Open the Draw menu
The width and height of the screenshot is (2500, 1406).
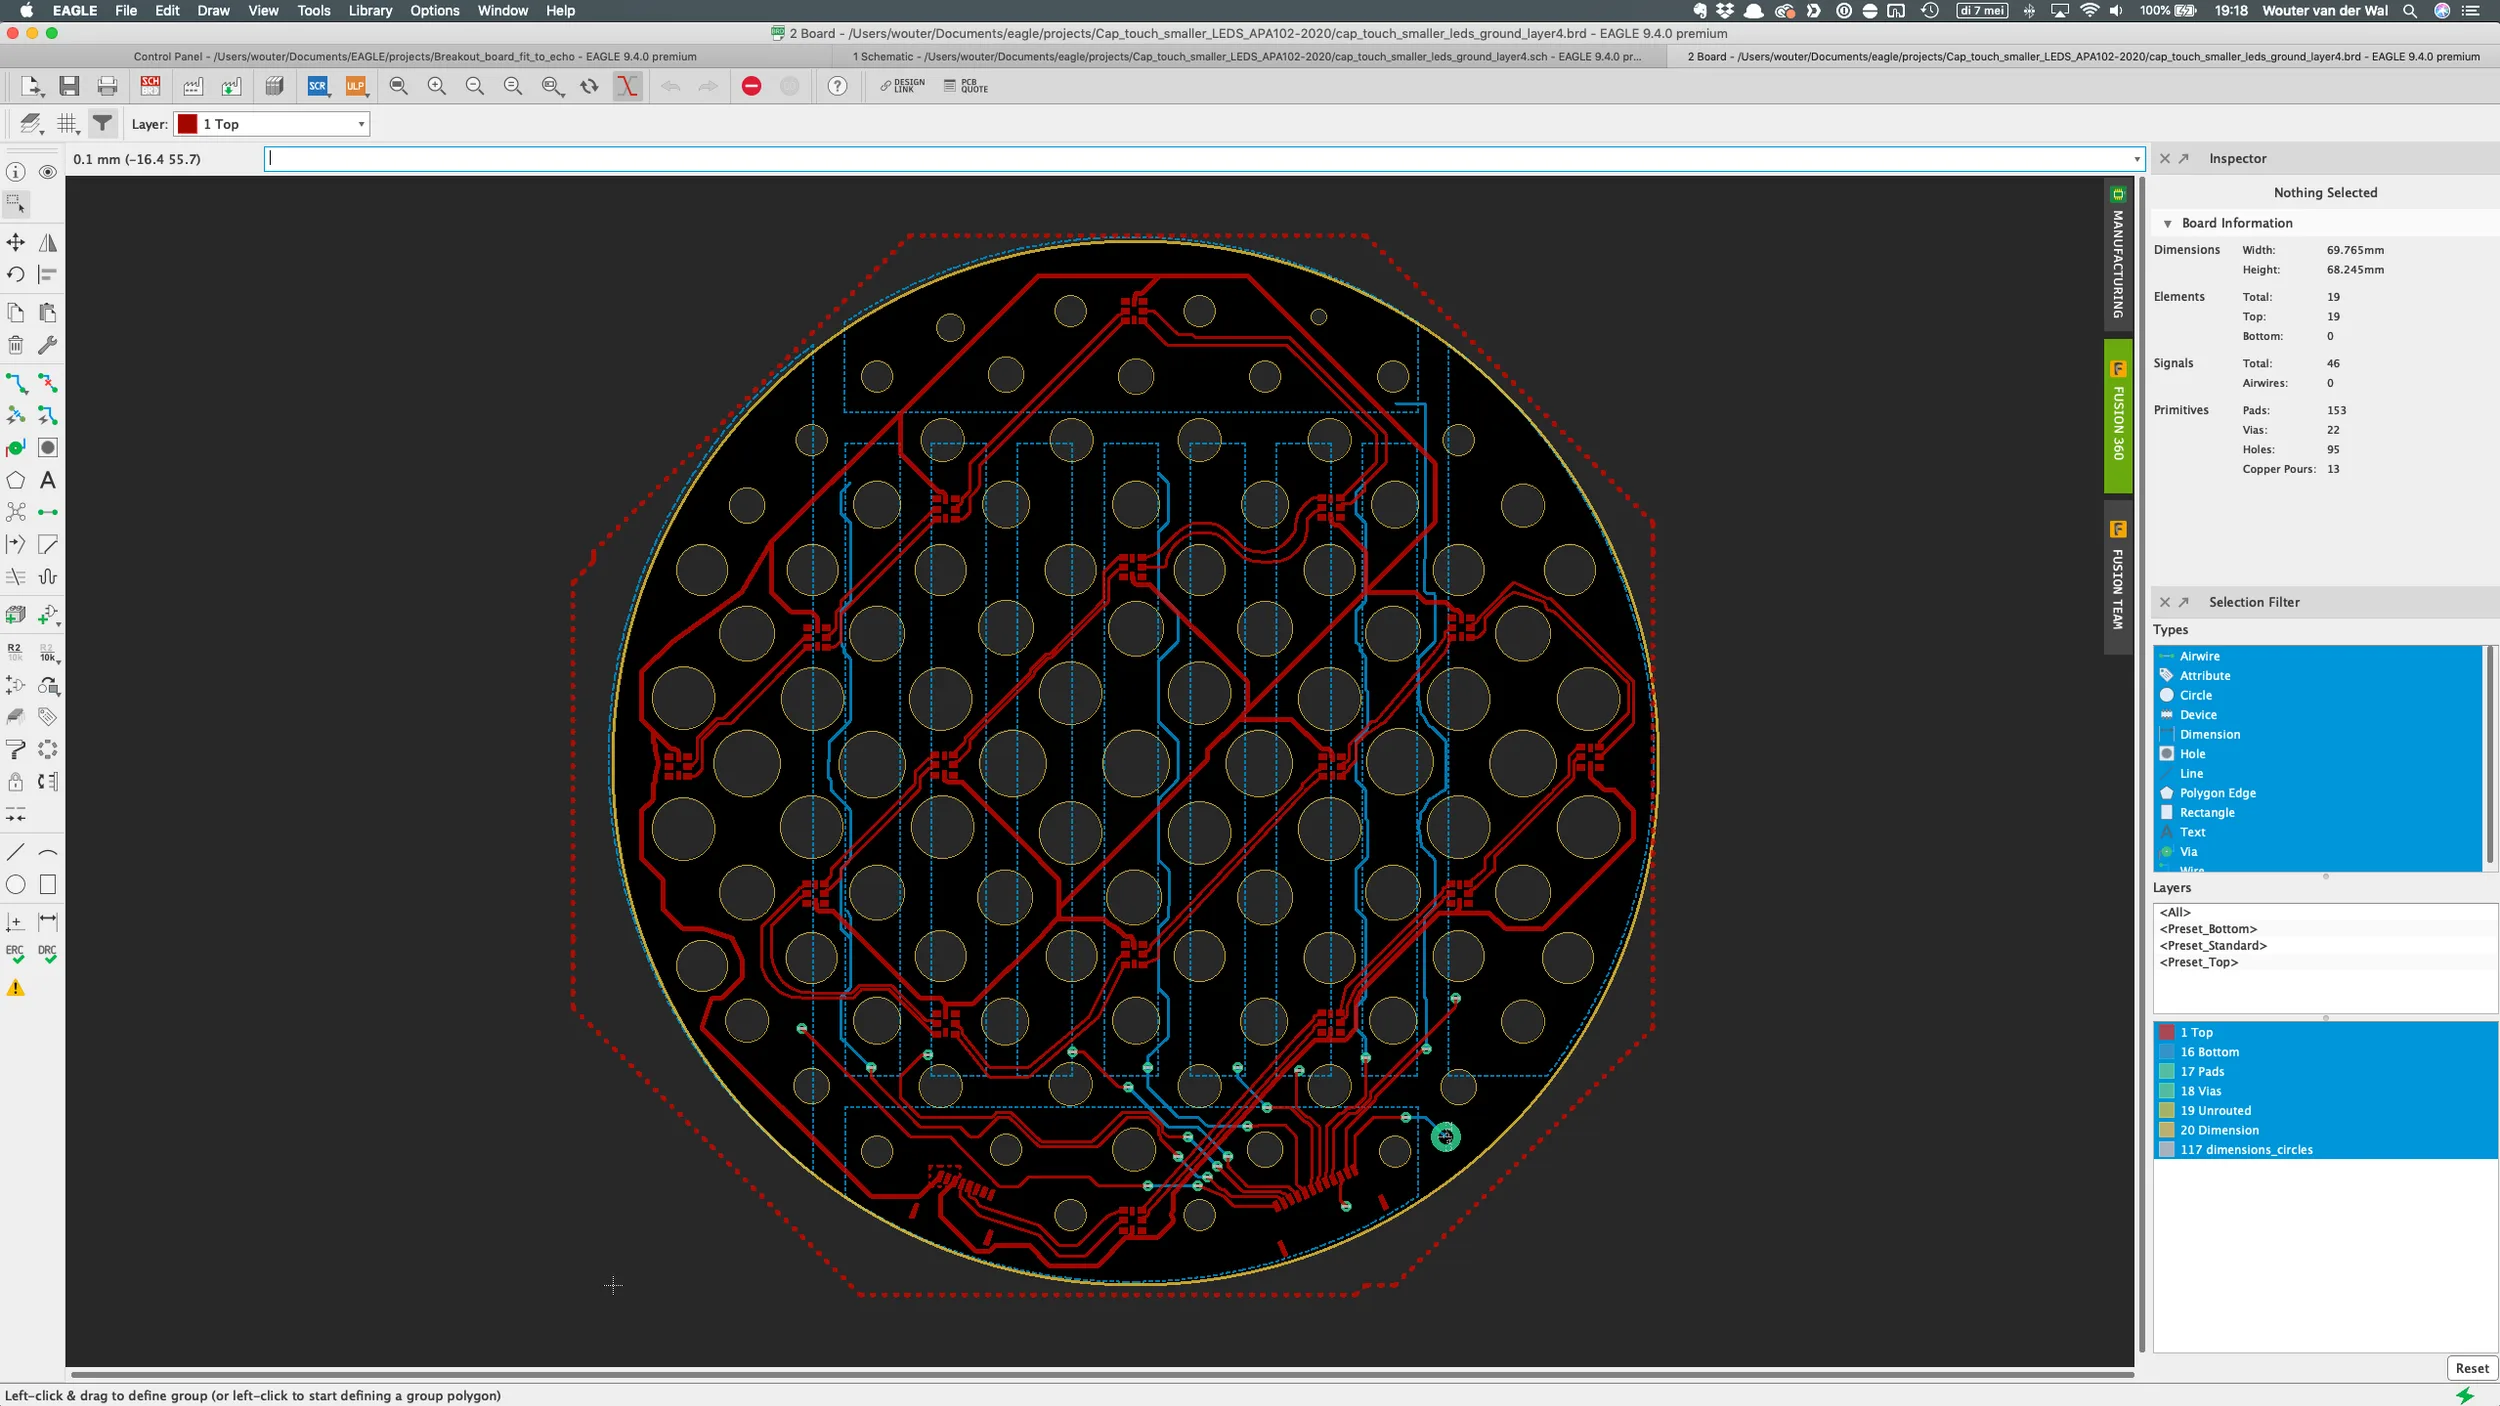pyautogui.click(x=213, y=11)
